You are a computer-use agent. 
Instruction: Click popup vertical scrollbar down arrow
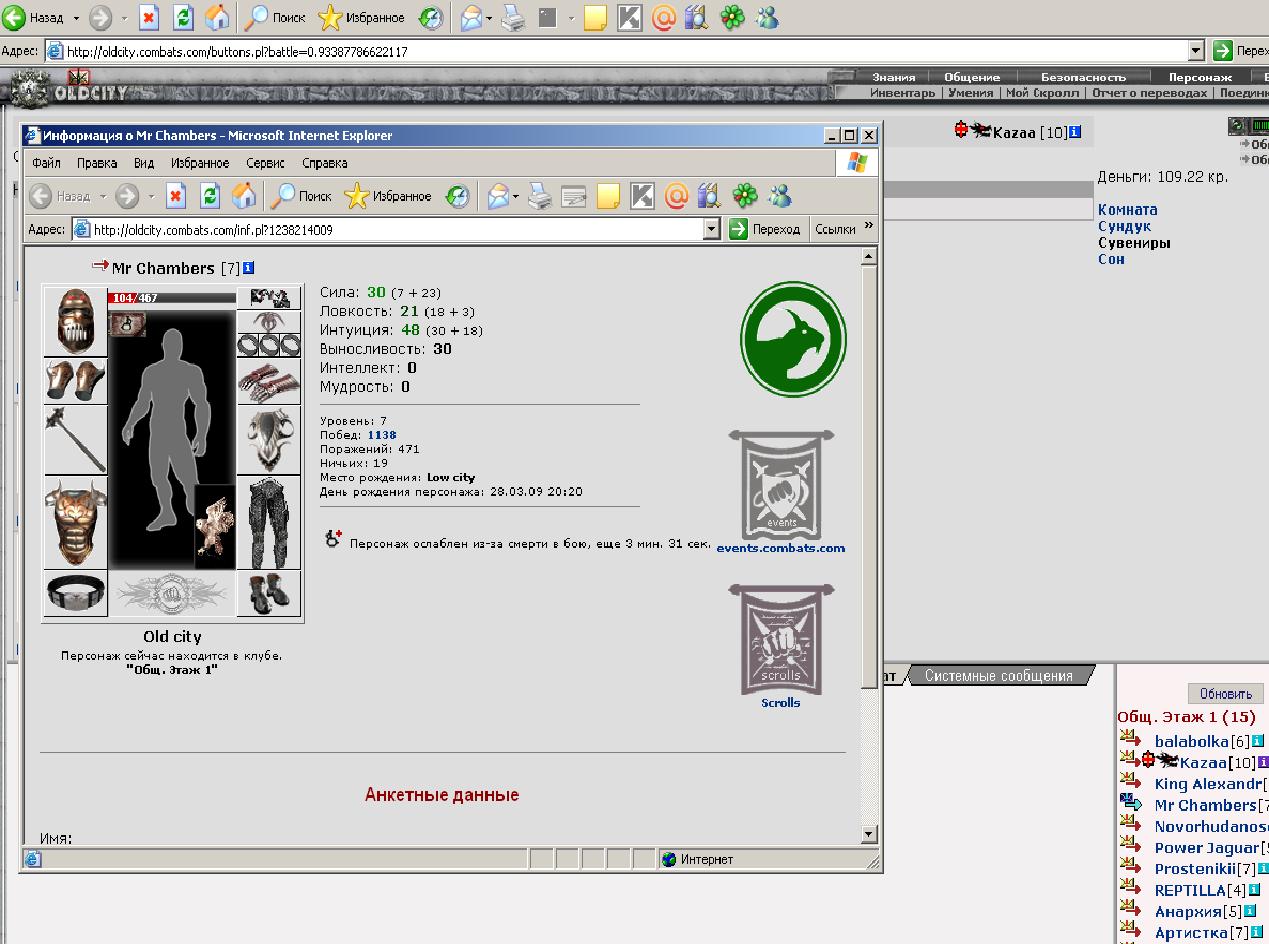click(868, 833)
